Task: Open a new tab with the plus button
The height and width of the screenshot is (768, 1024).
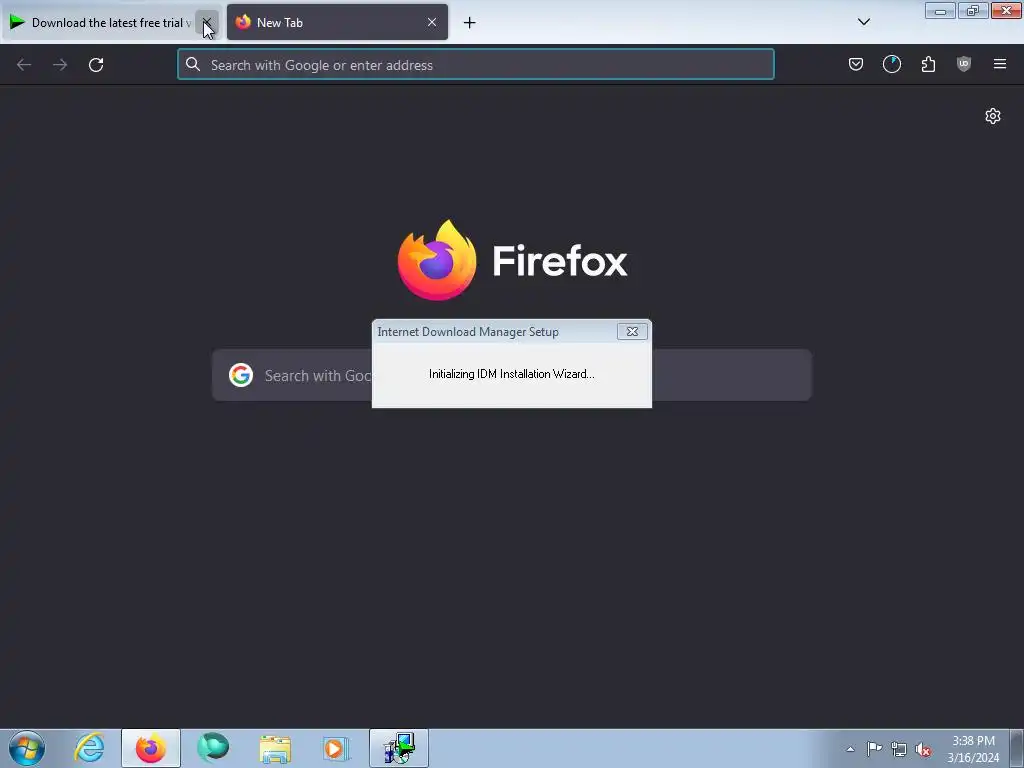Action: pyautogui.click(x=470, y=23)
